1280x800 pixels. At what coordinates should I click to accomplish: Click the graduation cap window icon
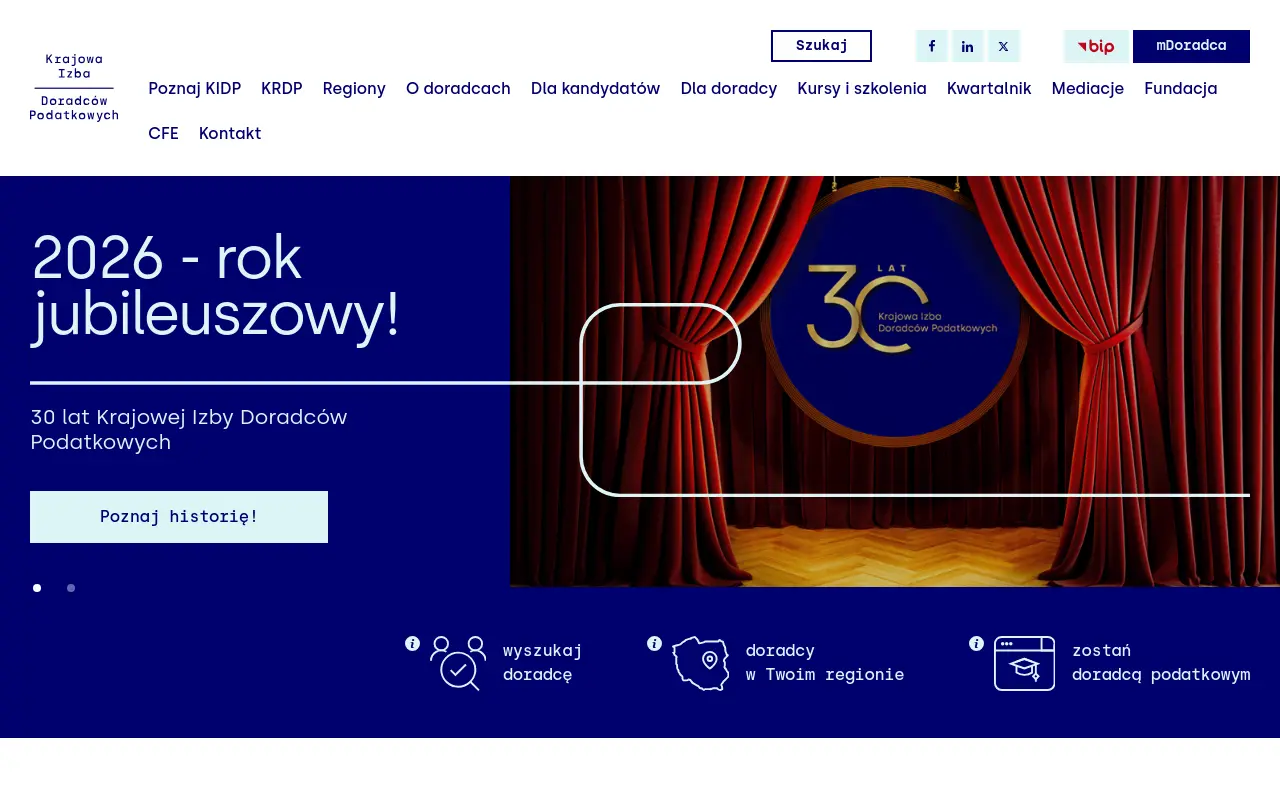1024,663
